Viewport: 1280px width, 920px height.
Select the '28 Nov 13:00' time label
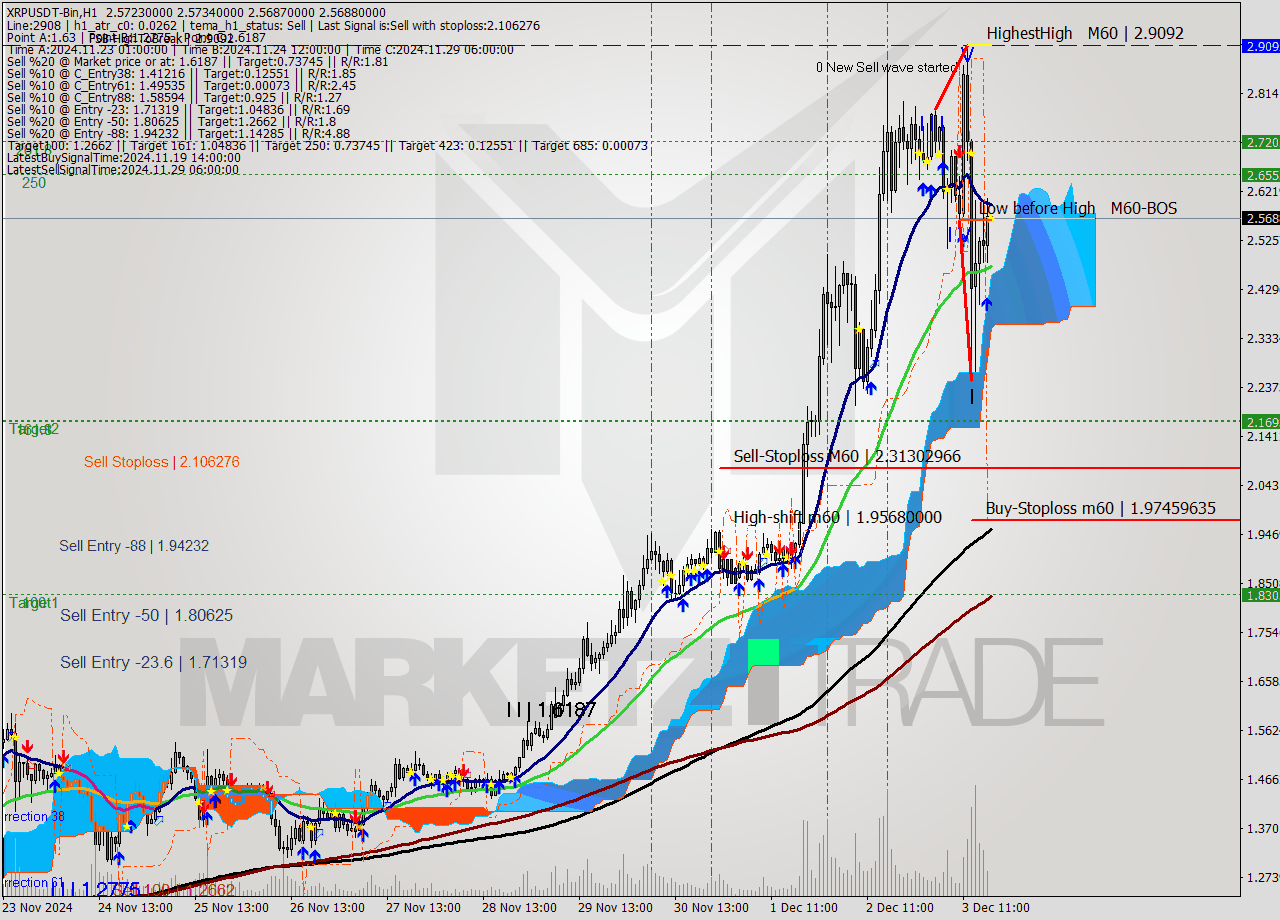(x=519, y=907)
